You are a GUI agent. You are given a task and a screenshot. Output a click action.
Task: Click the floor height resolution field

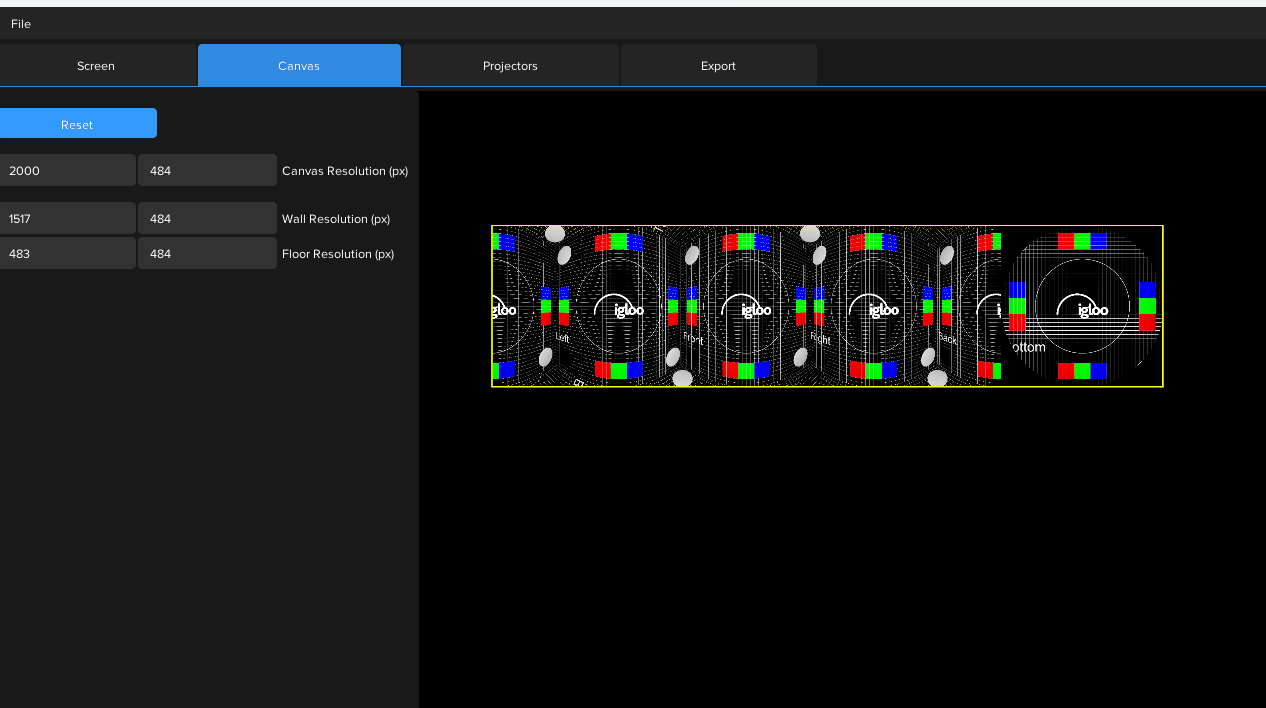click(x=207, y=253)
